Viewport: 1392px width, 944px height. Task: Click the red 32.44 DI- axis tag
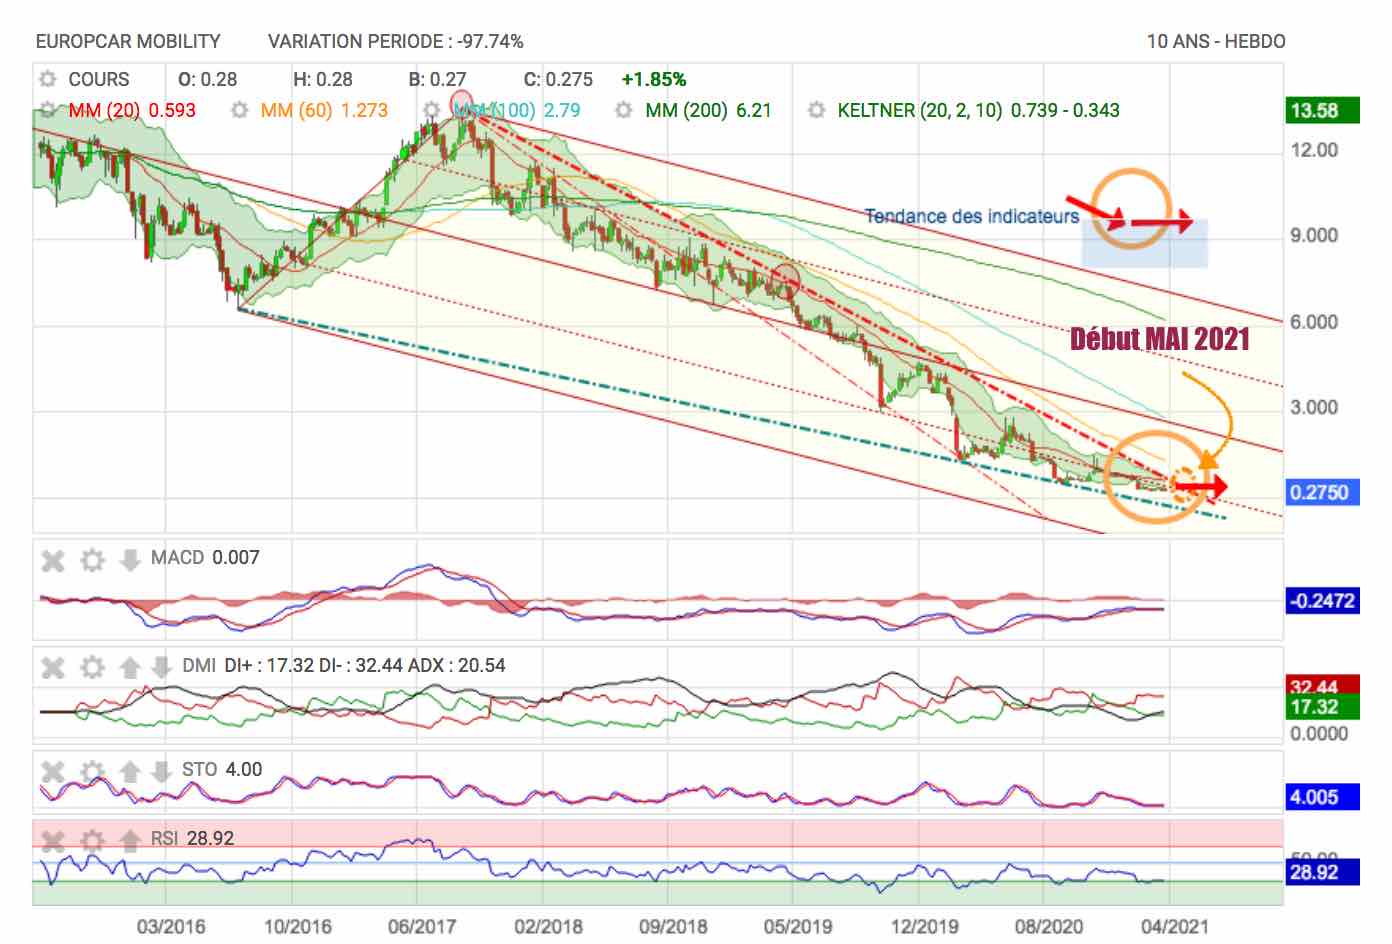[1322, 685]
